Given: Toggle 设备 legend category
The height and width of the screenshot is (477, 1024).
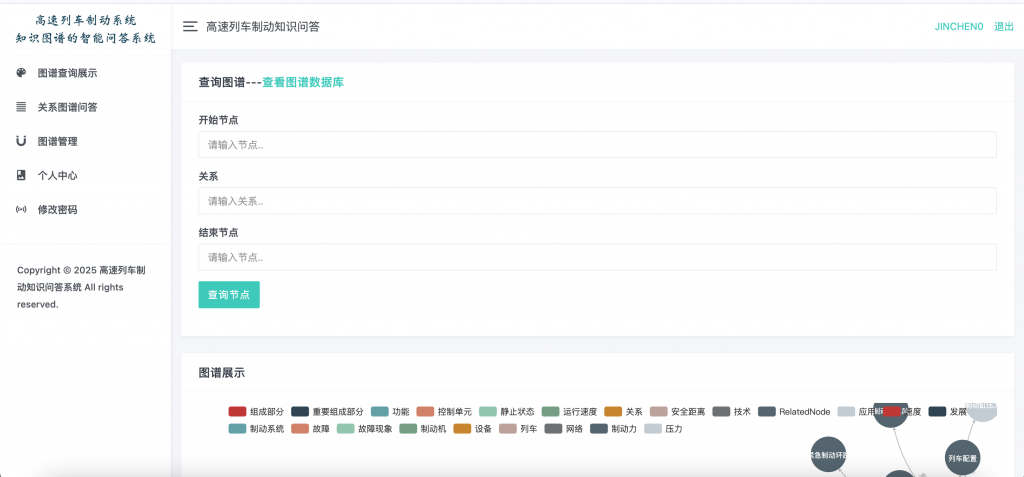Looking at the screenshot, I should point(473,429).
